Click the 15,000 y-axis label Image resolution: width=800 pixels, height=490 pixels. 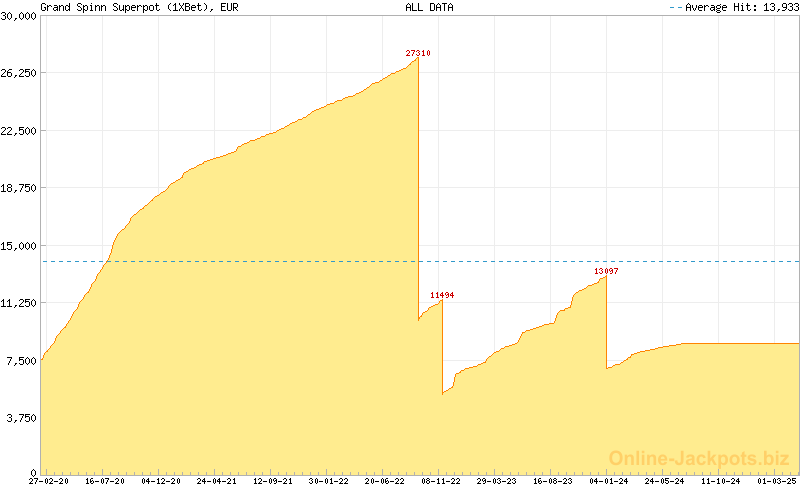point(19,245)
